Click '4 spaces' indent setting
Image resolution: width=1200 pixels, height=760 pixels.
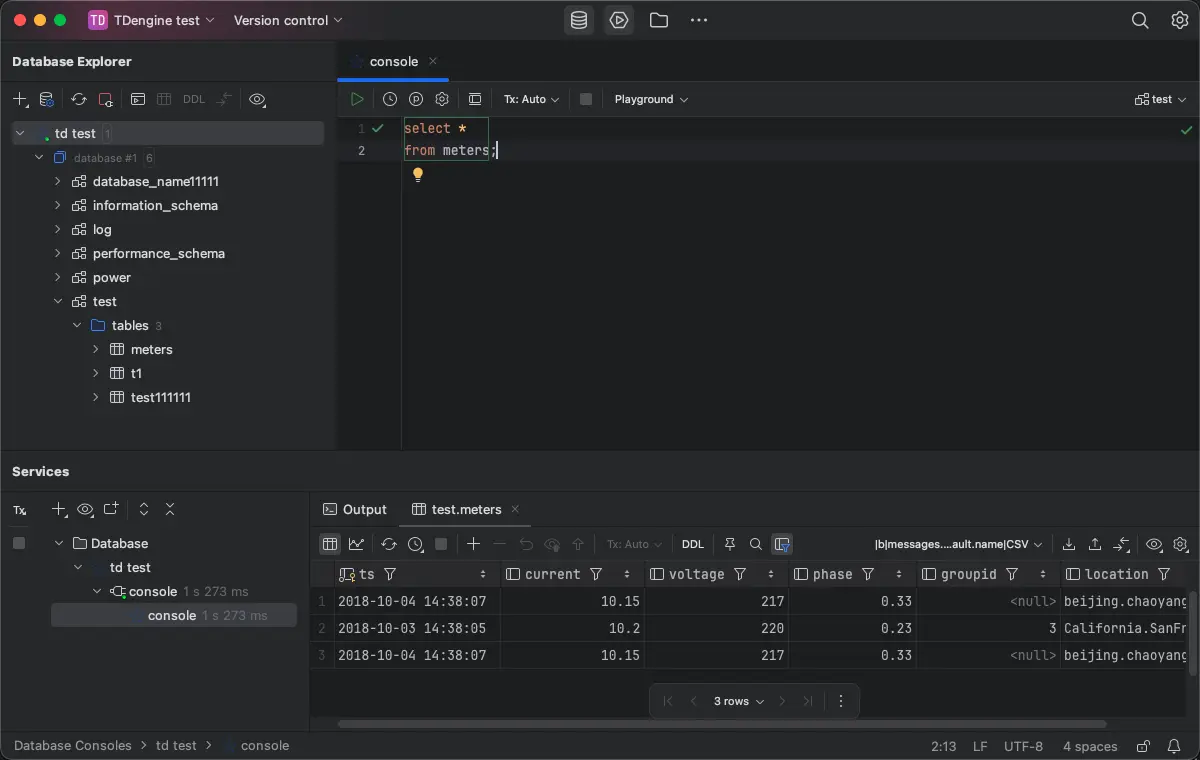[x=1090, y=746]
